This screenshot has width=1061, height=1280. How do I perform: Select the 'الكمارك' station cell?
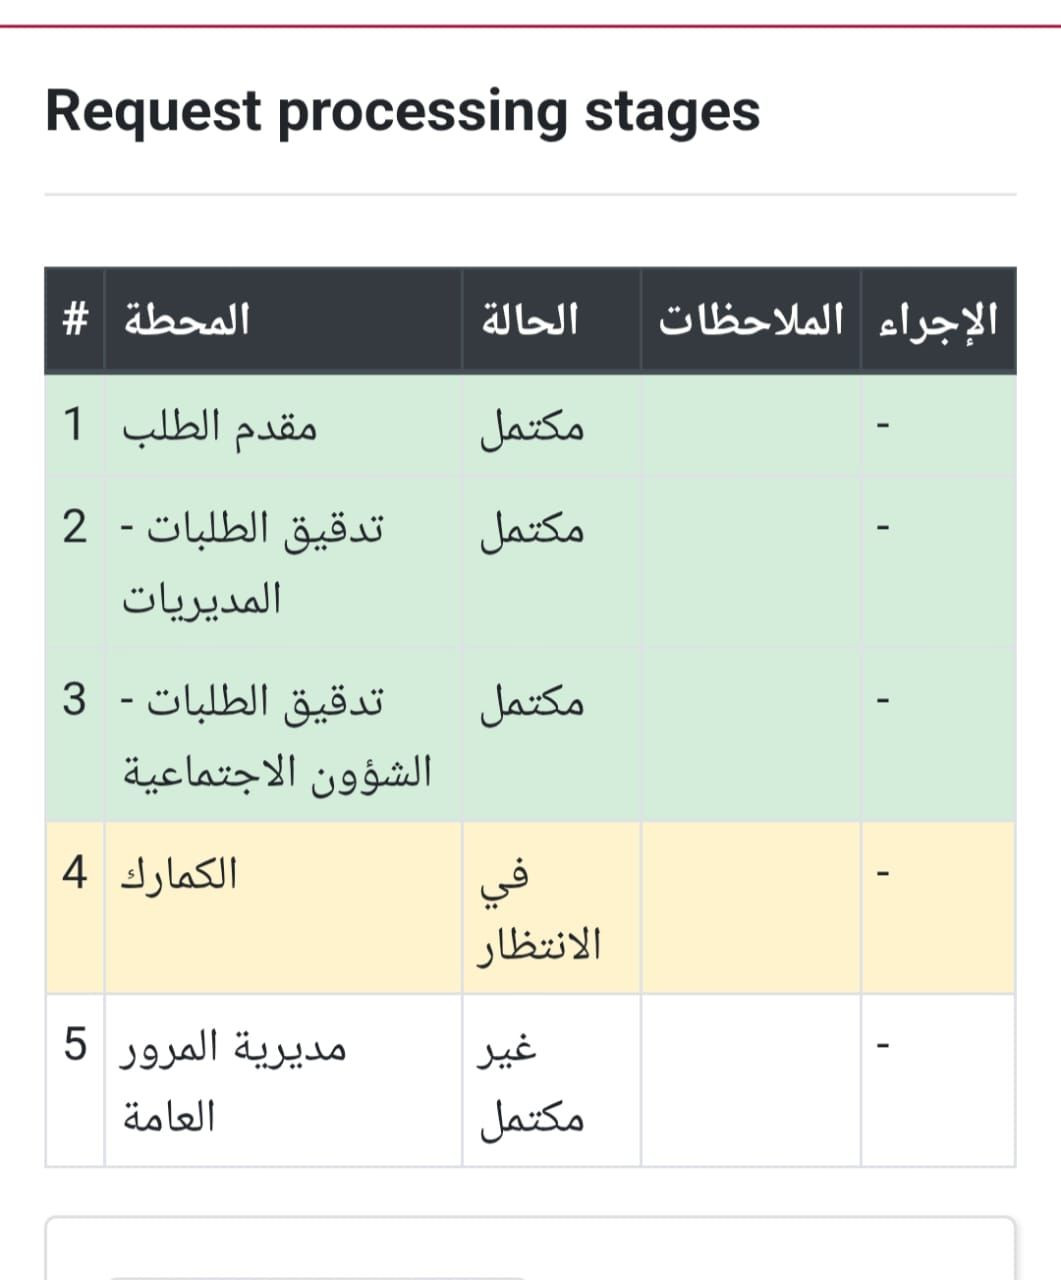pos(179,874)
